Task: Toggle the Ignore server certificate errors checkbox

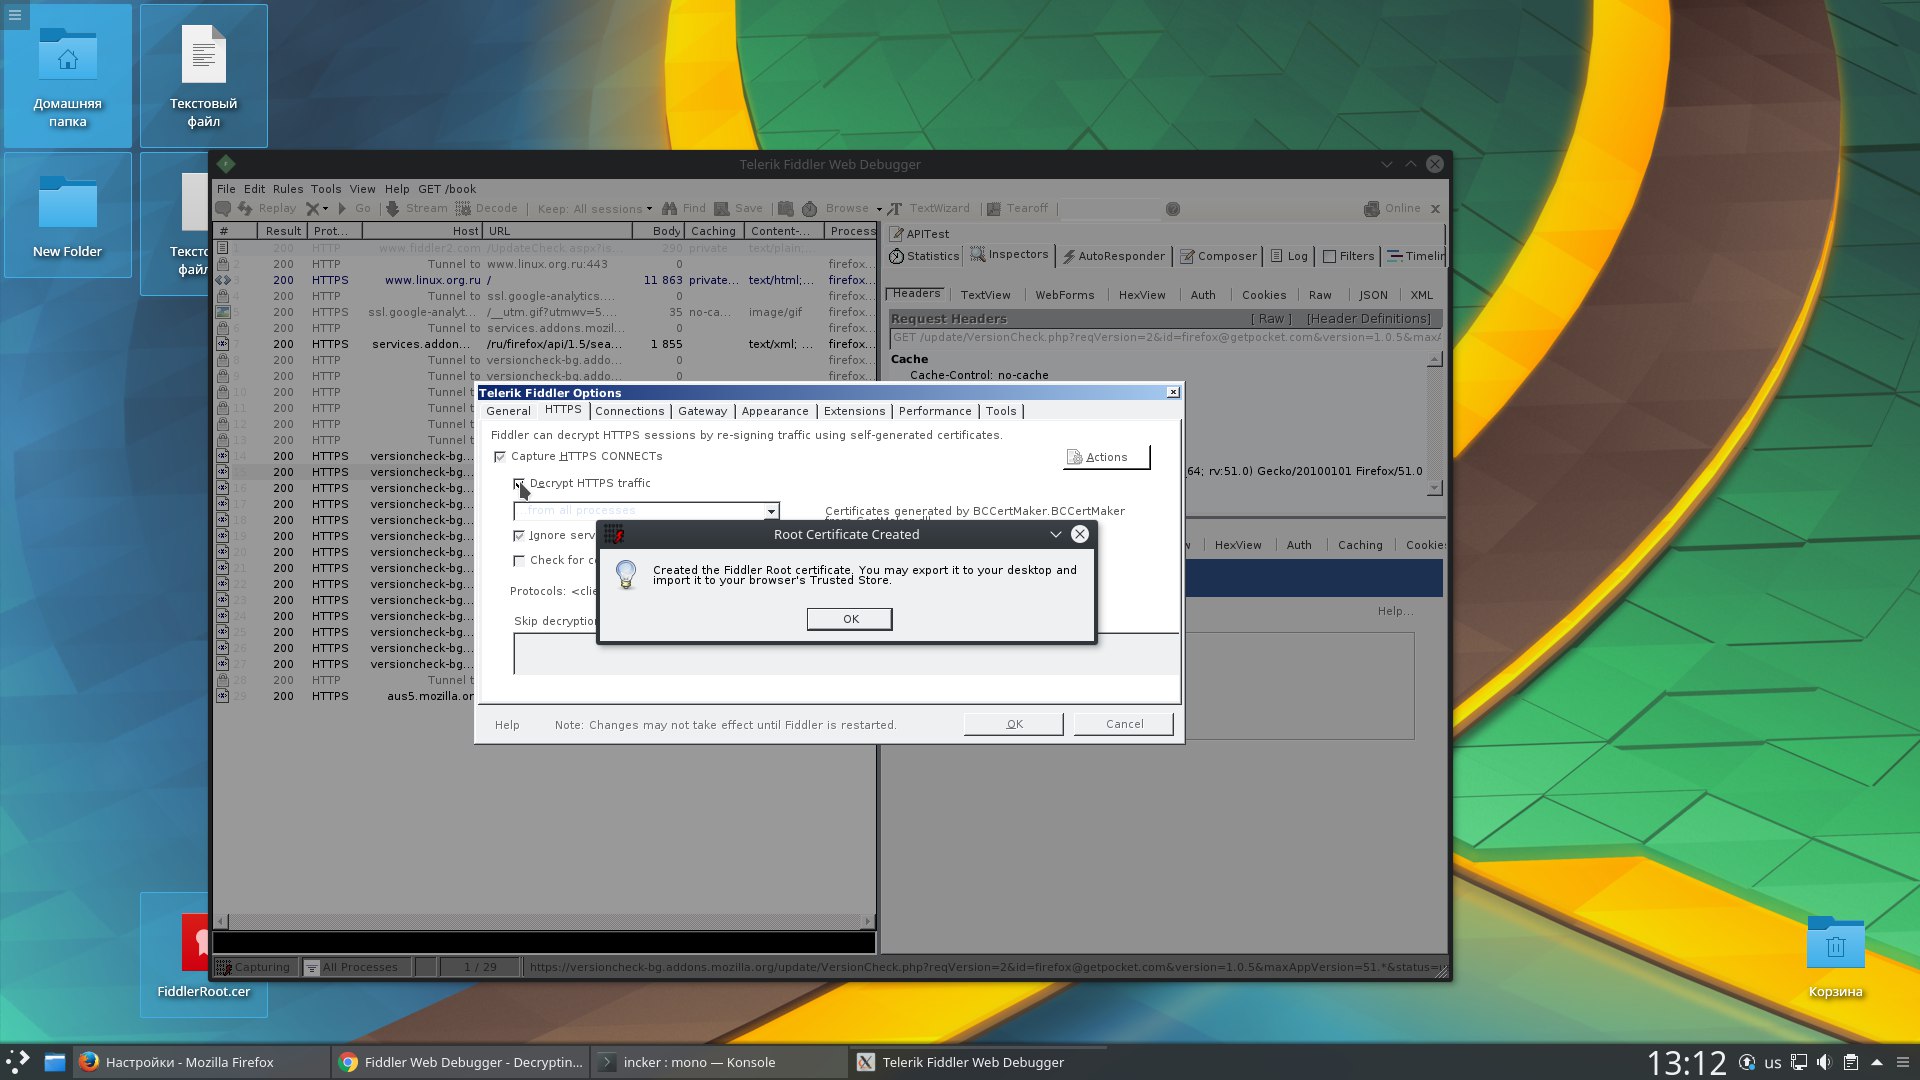Action: [x=519, y=536]
